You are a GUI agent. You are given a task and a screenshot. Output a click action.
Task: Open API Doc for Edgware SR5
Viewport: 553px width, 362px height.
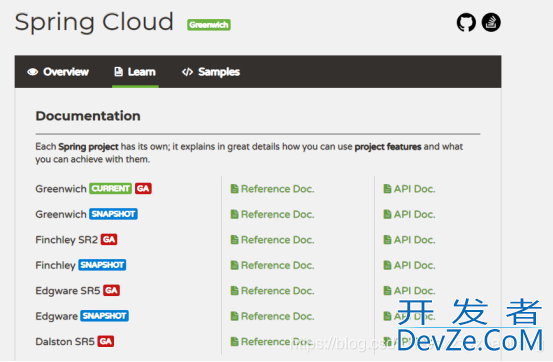409,291
